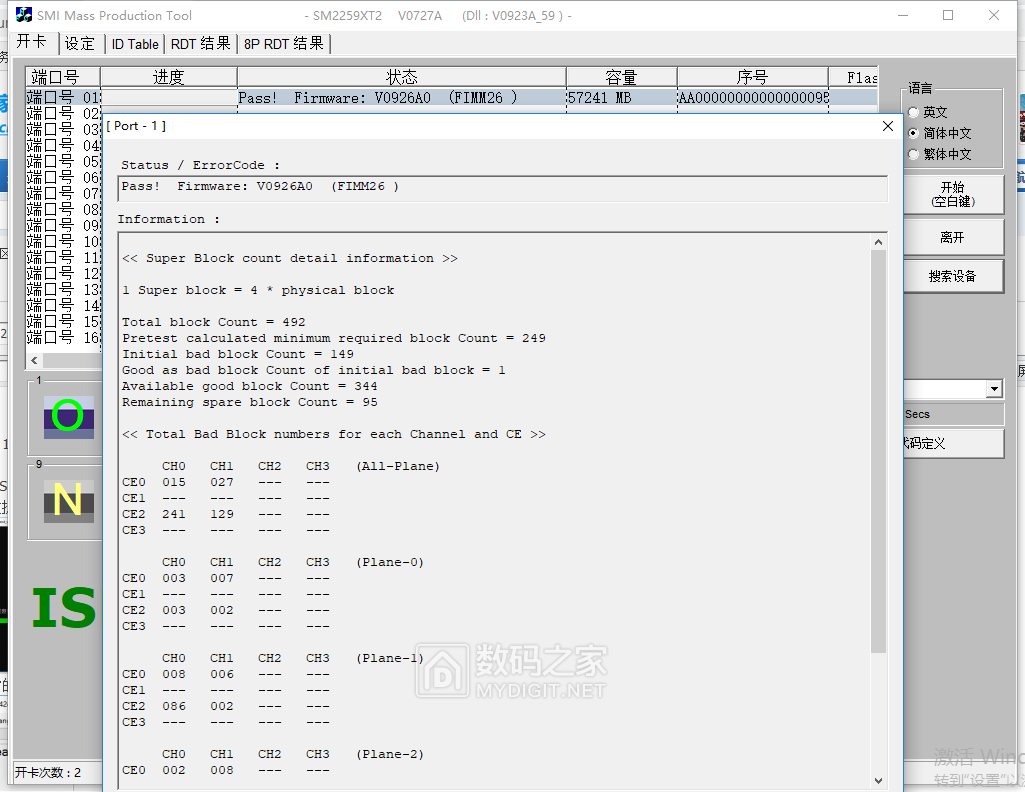This screenshot has width=1025, height=792.
Task: Select the 繁體中文 language radio button
Action: click(x=913, y=154)
